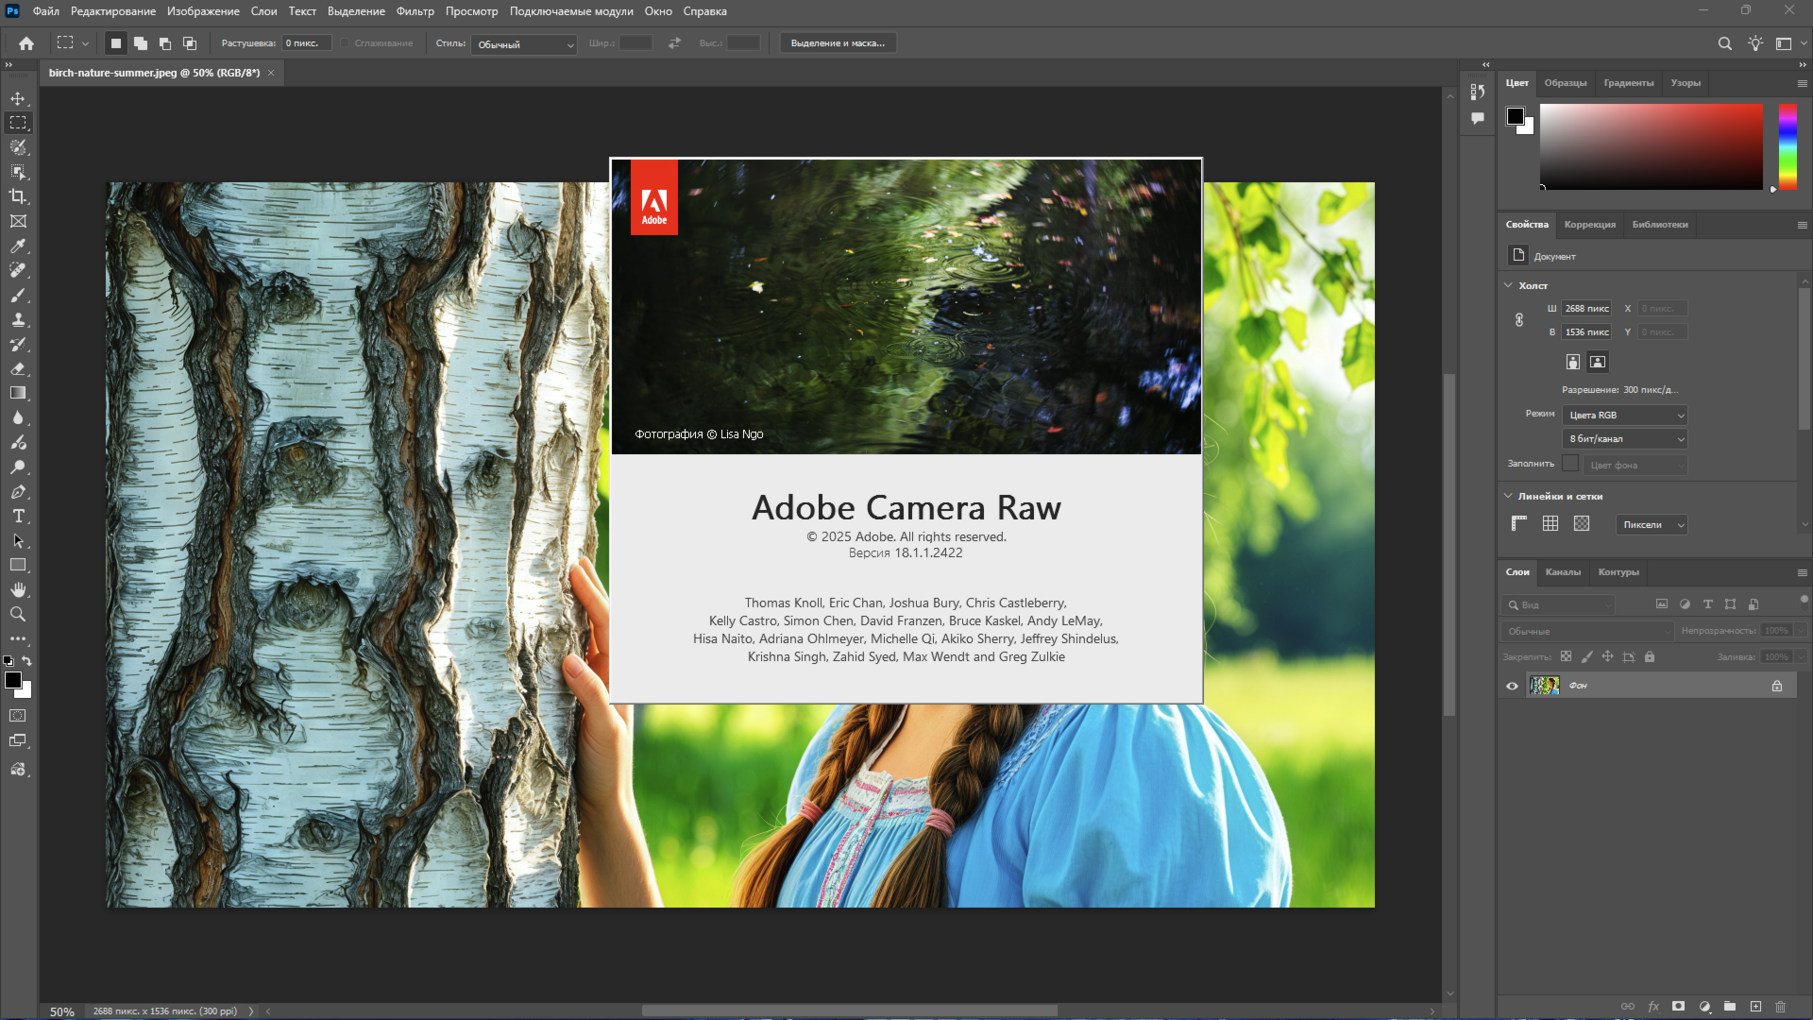1813x1020 pixels.
Task: Hide the Фон layer with eye icon
Action: (x=1512, y=686)
